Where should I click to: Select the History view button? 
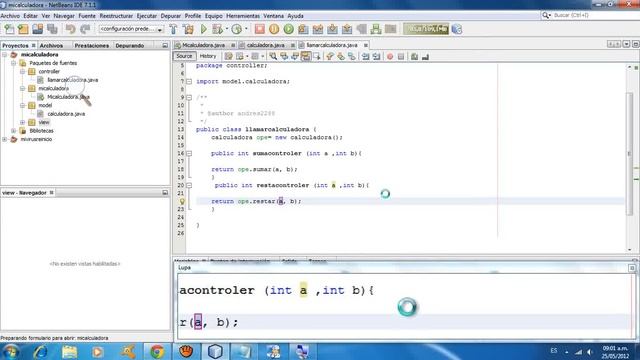(207, 56)
